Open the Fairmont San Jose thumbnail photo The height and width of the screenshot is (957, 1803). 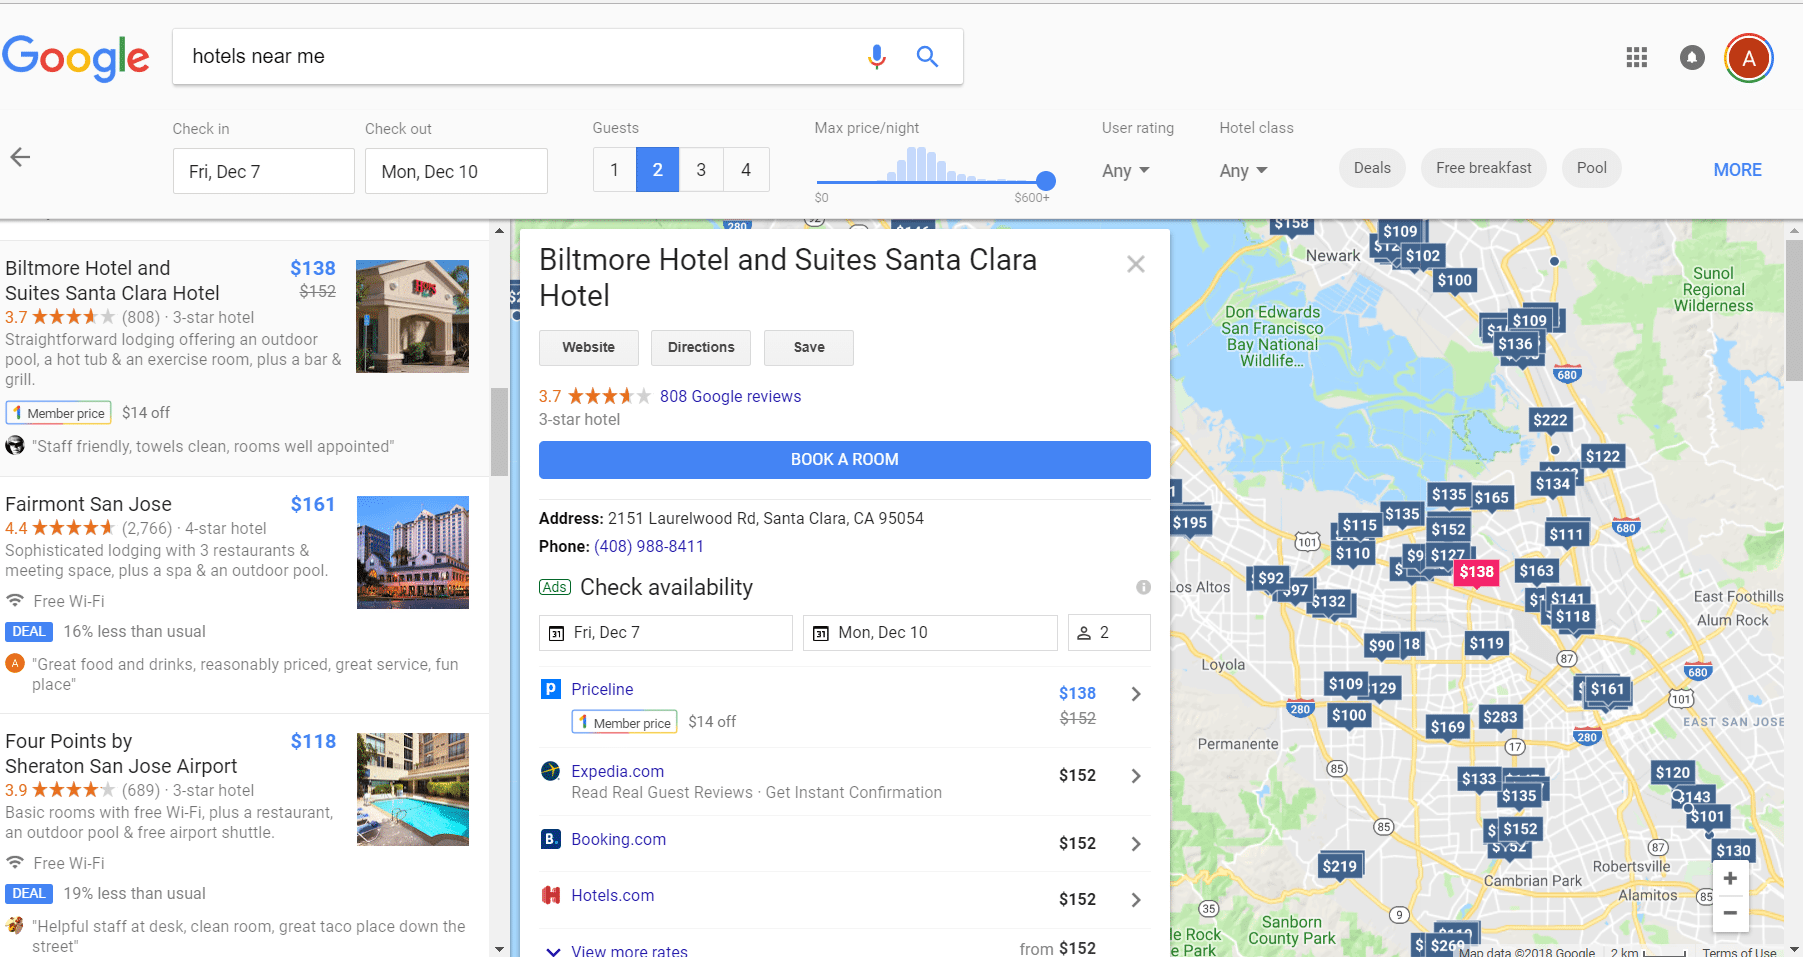click(x=413, y=552)
